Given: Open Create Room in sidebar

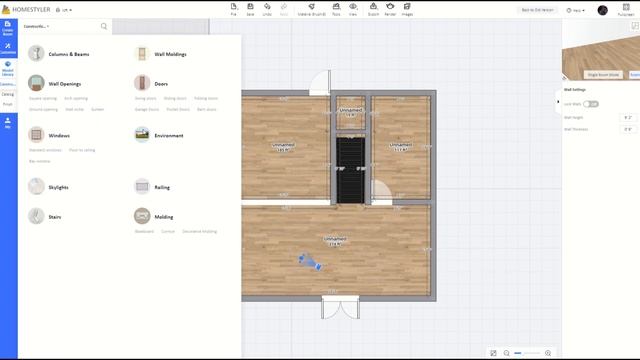Looking at the screenshot, I should click(8, 29).
